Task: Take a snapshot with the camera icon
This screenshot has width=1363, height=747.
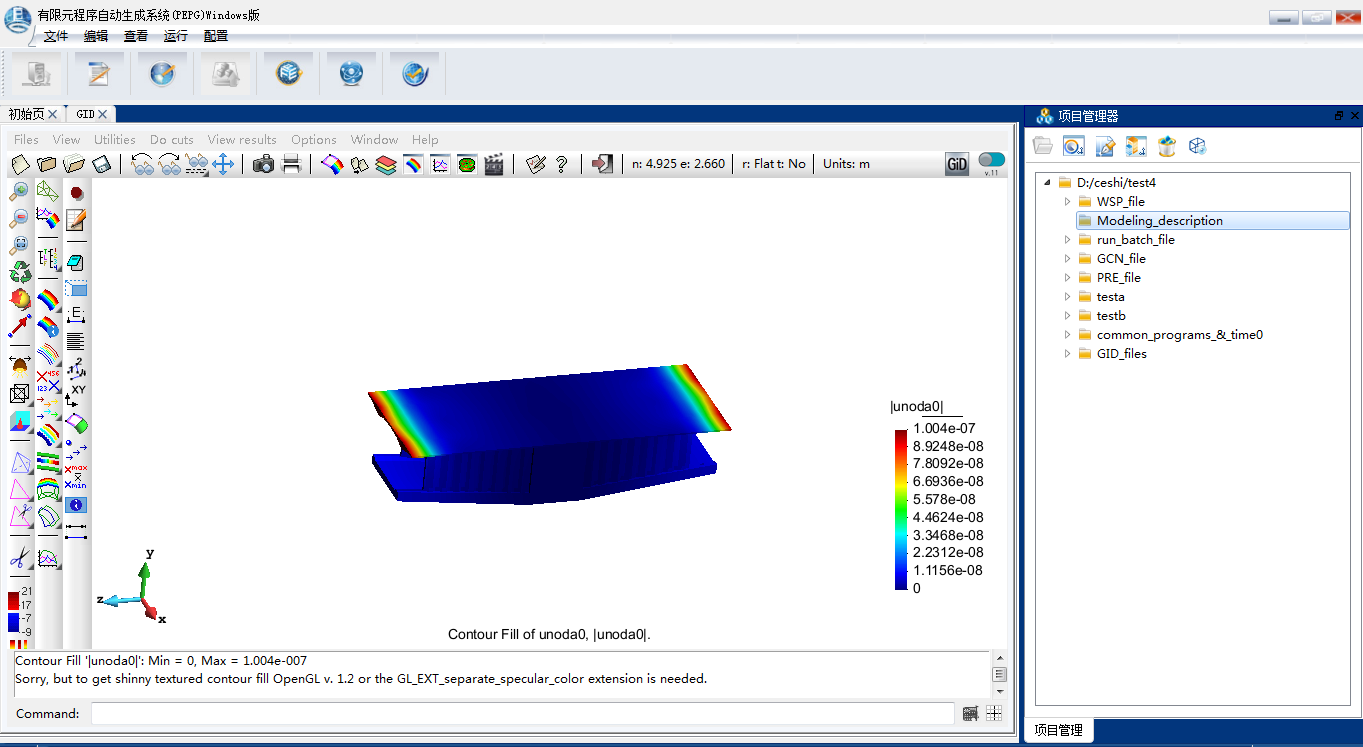Action: click(x=263, y=164)
